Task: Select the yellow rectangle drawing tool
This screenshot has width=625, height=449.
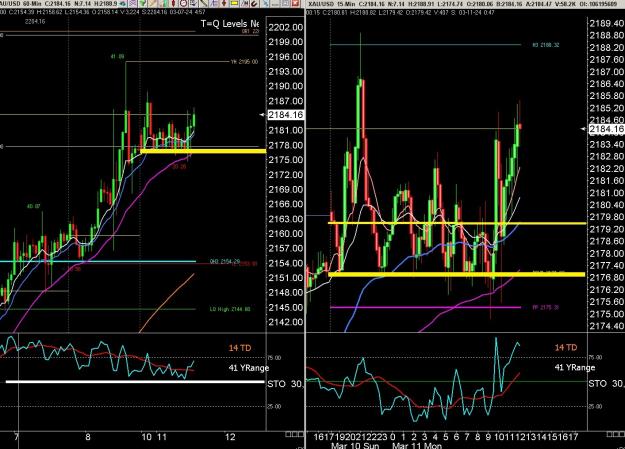Action: tap(234, 4)
